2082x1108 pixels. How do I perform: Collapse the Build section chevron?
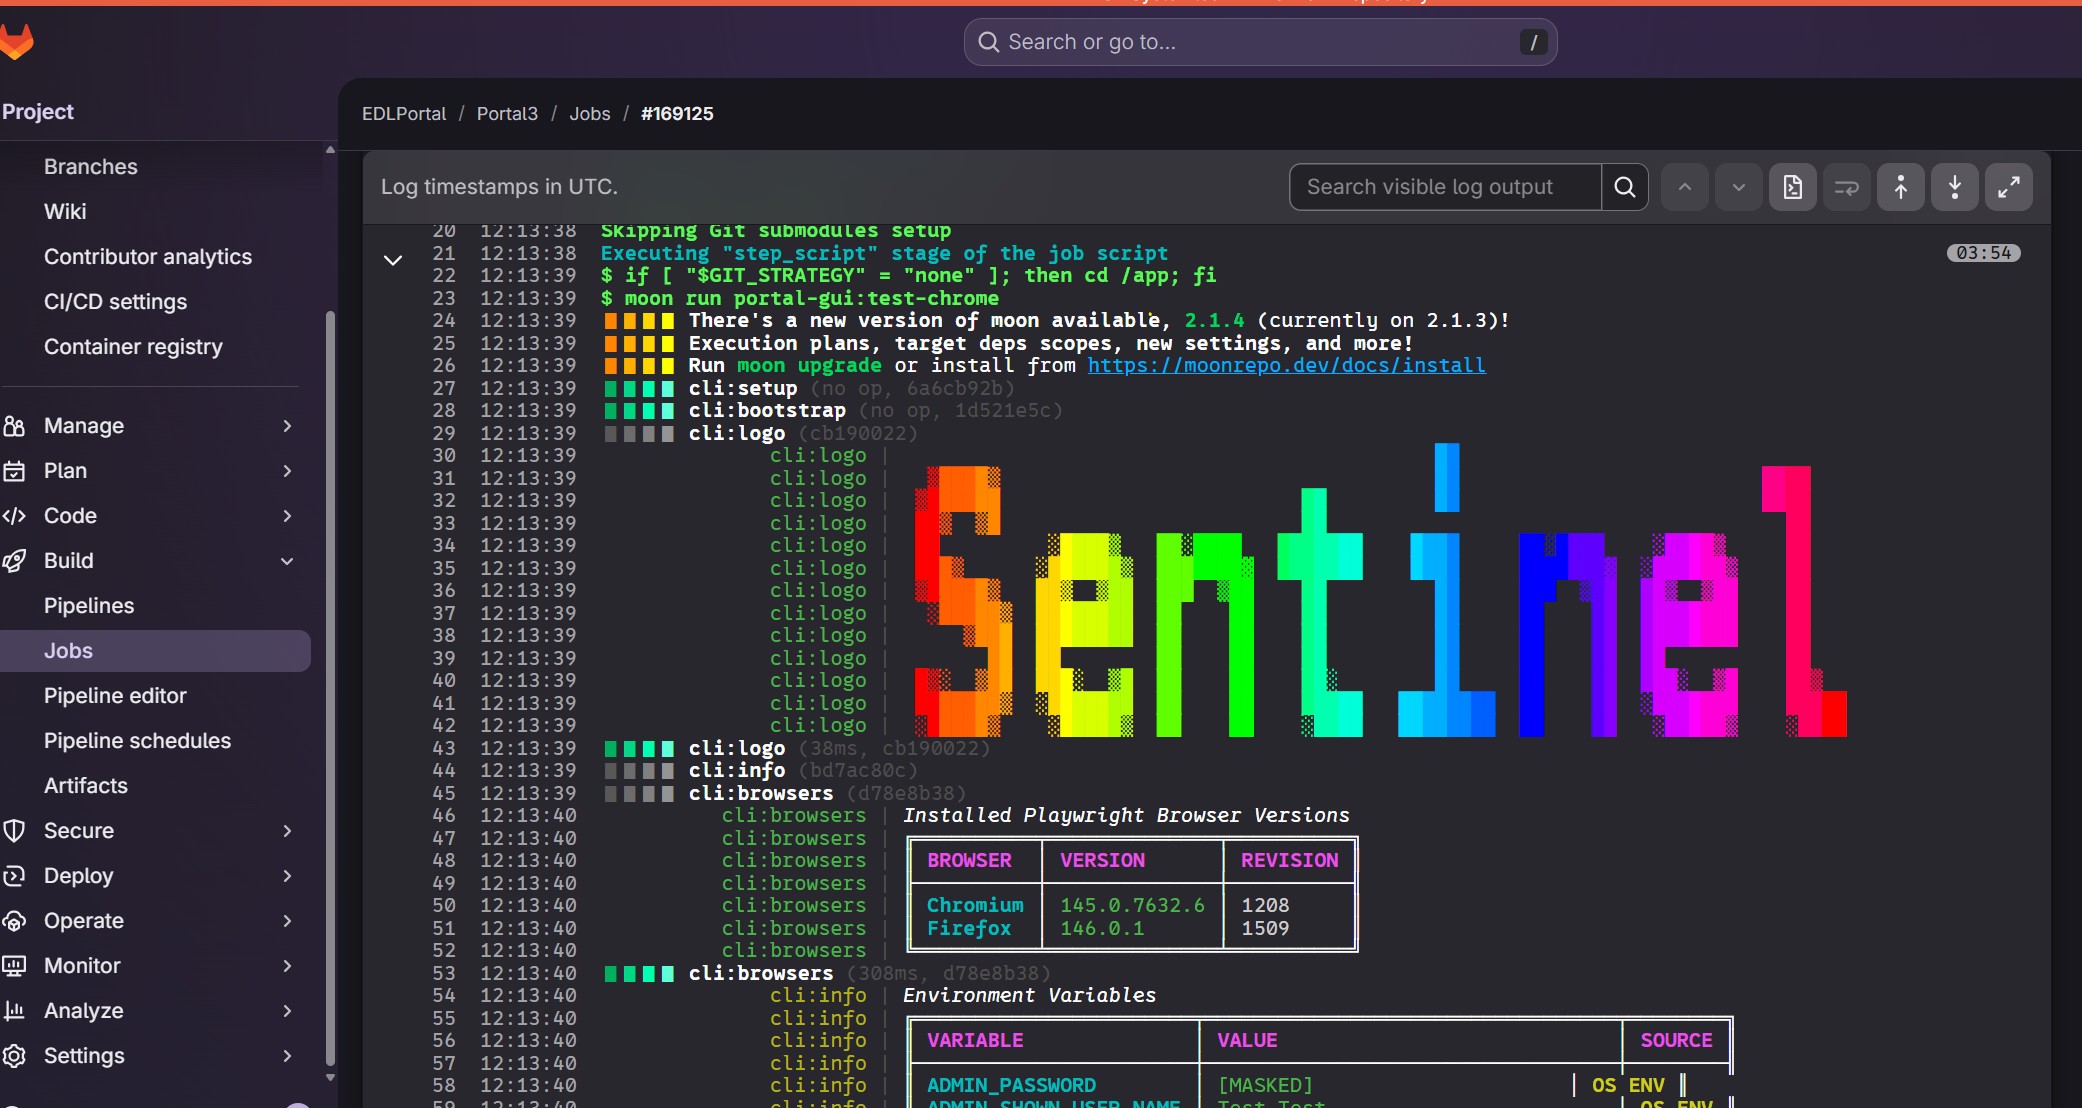pyautogui.click(x=287, y=561)
